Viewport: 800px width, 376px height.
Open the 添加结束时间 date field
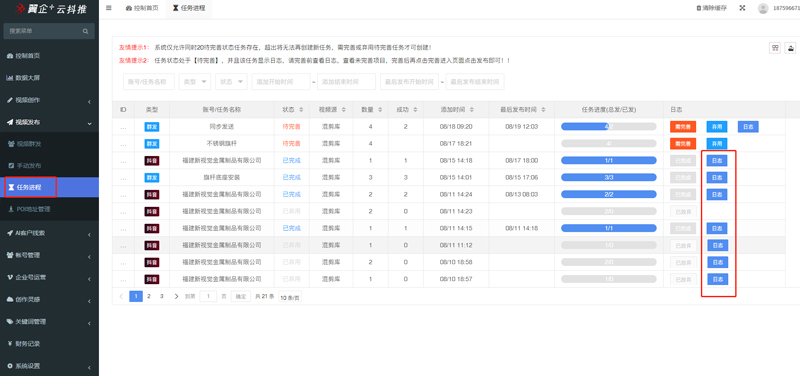pyautogui.click(x=346, y=82)
